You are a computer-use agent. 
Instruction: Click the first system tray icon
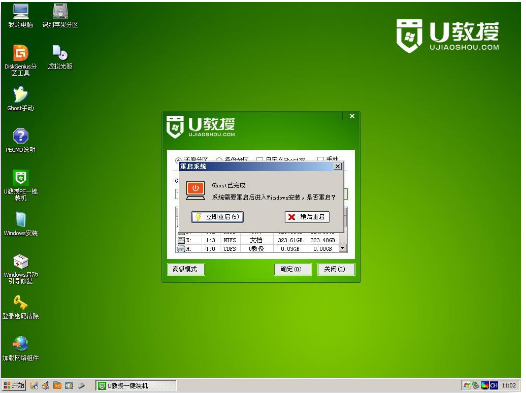coord(467,386)
